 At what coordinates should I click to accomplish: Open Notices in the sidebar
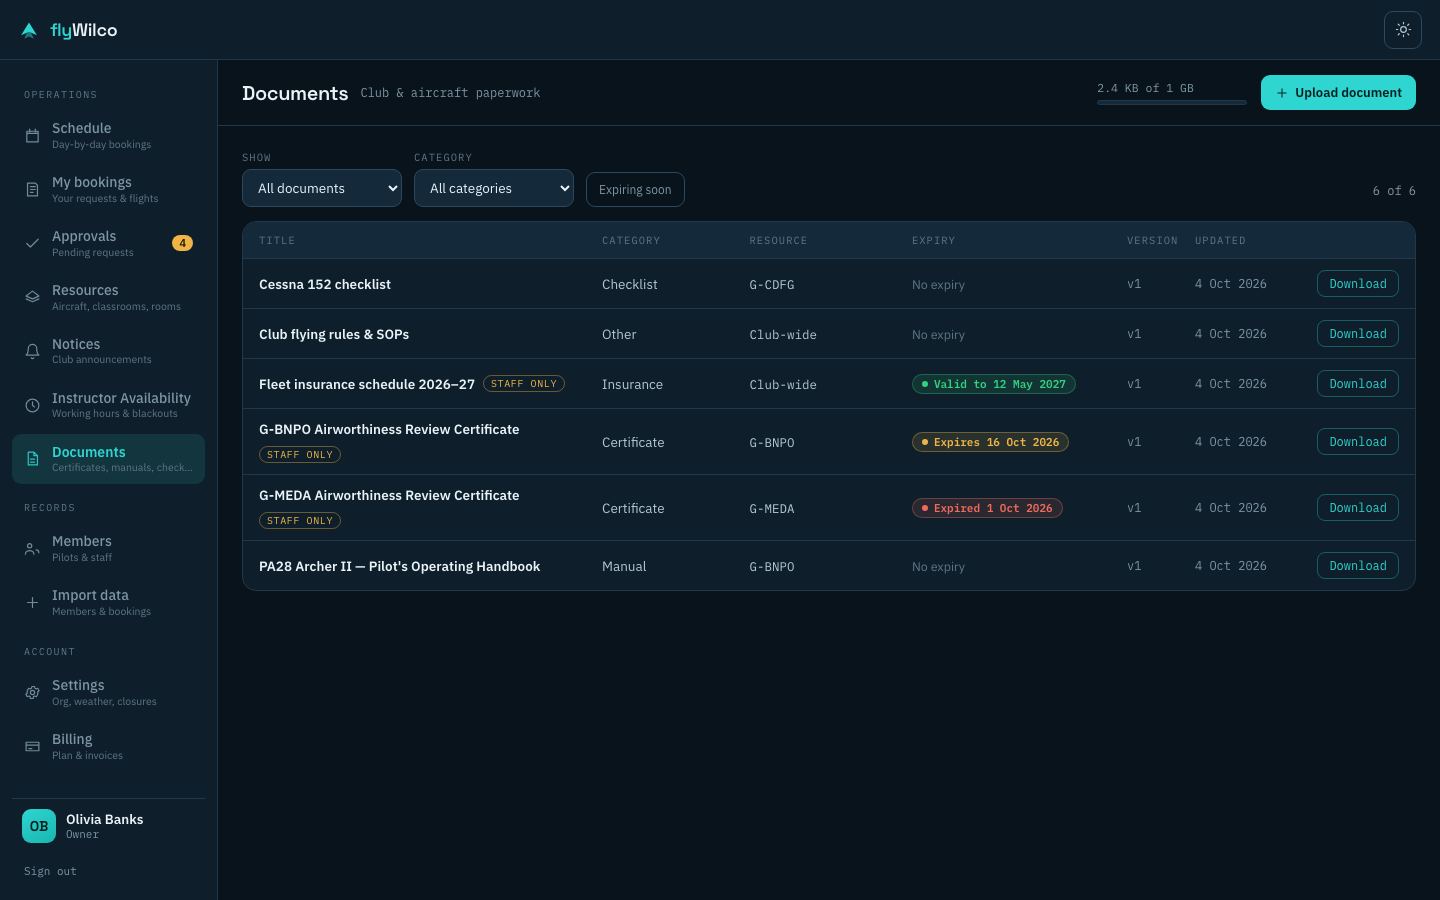(108, 351)
